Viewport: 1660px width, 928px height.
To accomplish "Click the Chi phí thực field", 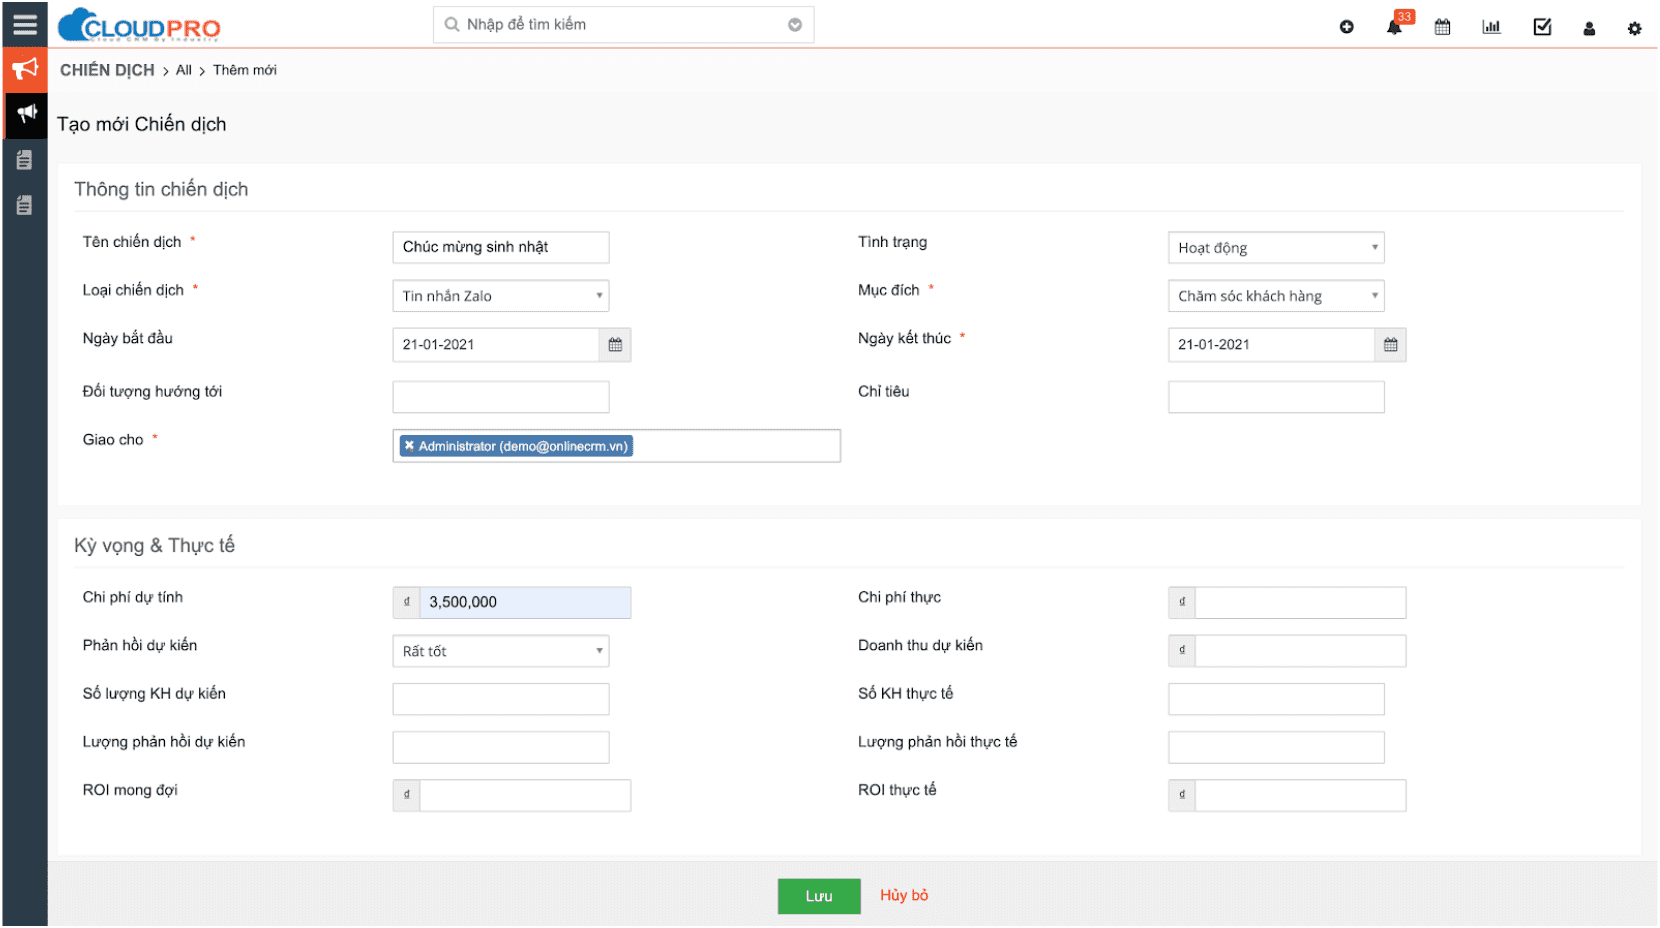I will tap(1301, 602).
